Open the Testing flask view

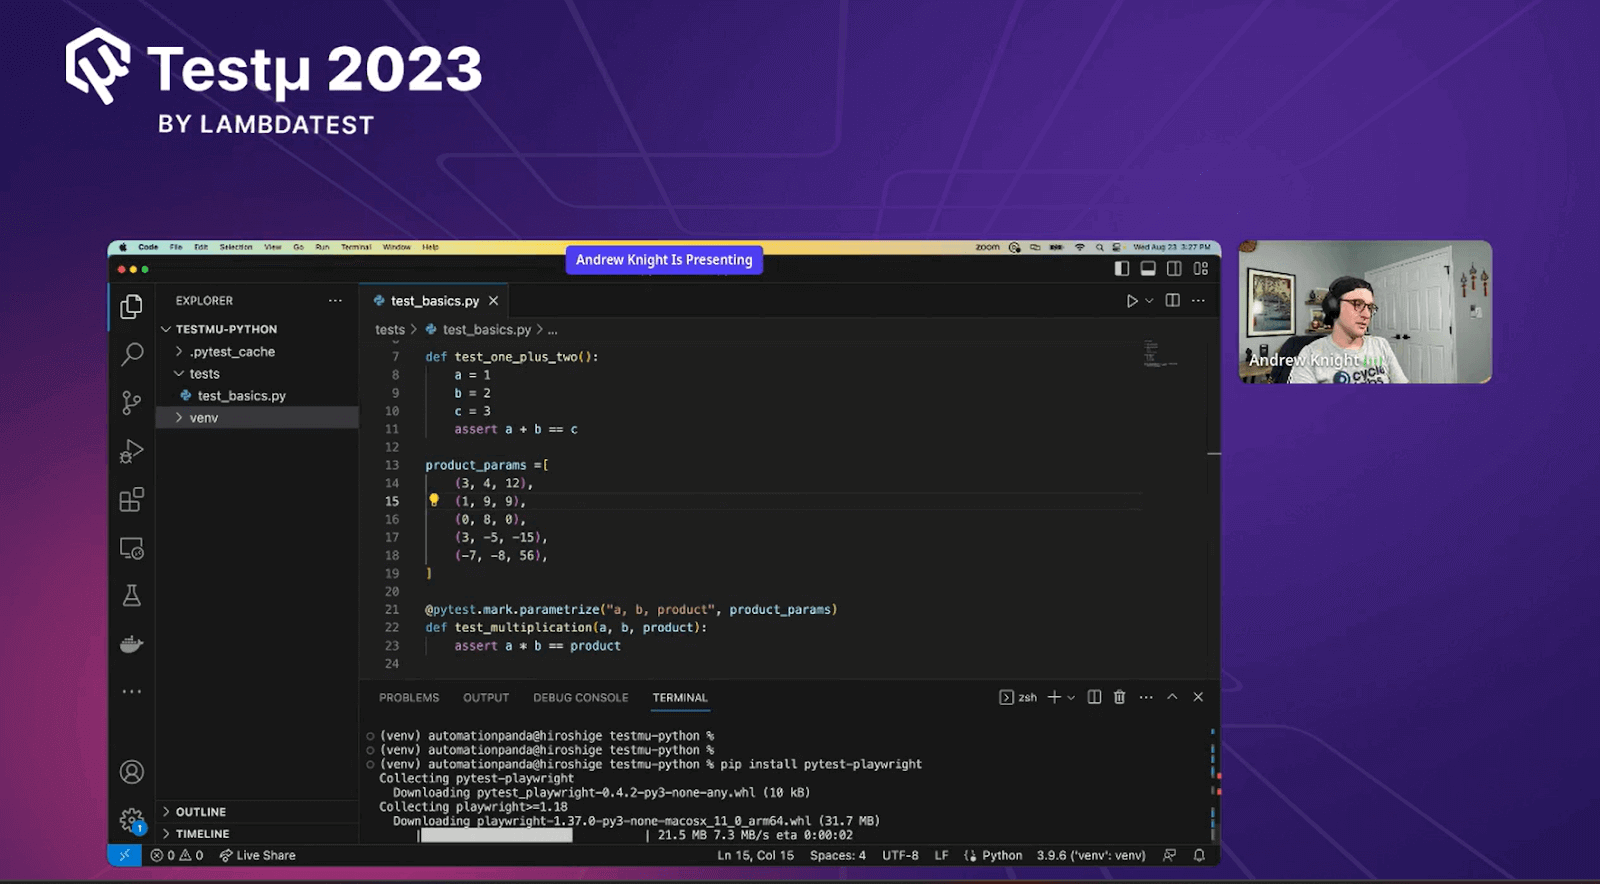pos(131,596)
